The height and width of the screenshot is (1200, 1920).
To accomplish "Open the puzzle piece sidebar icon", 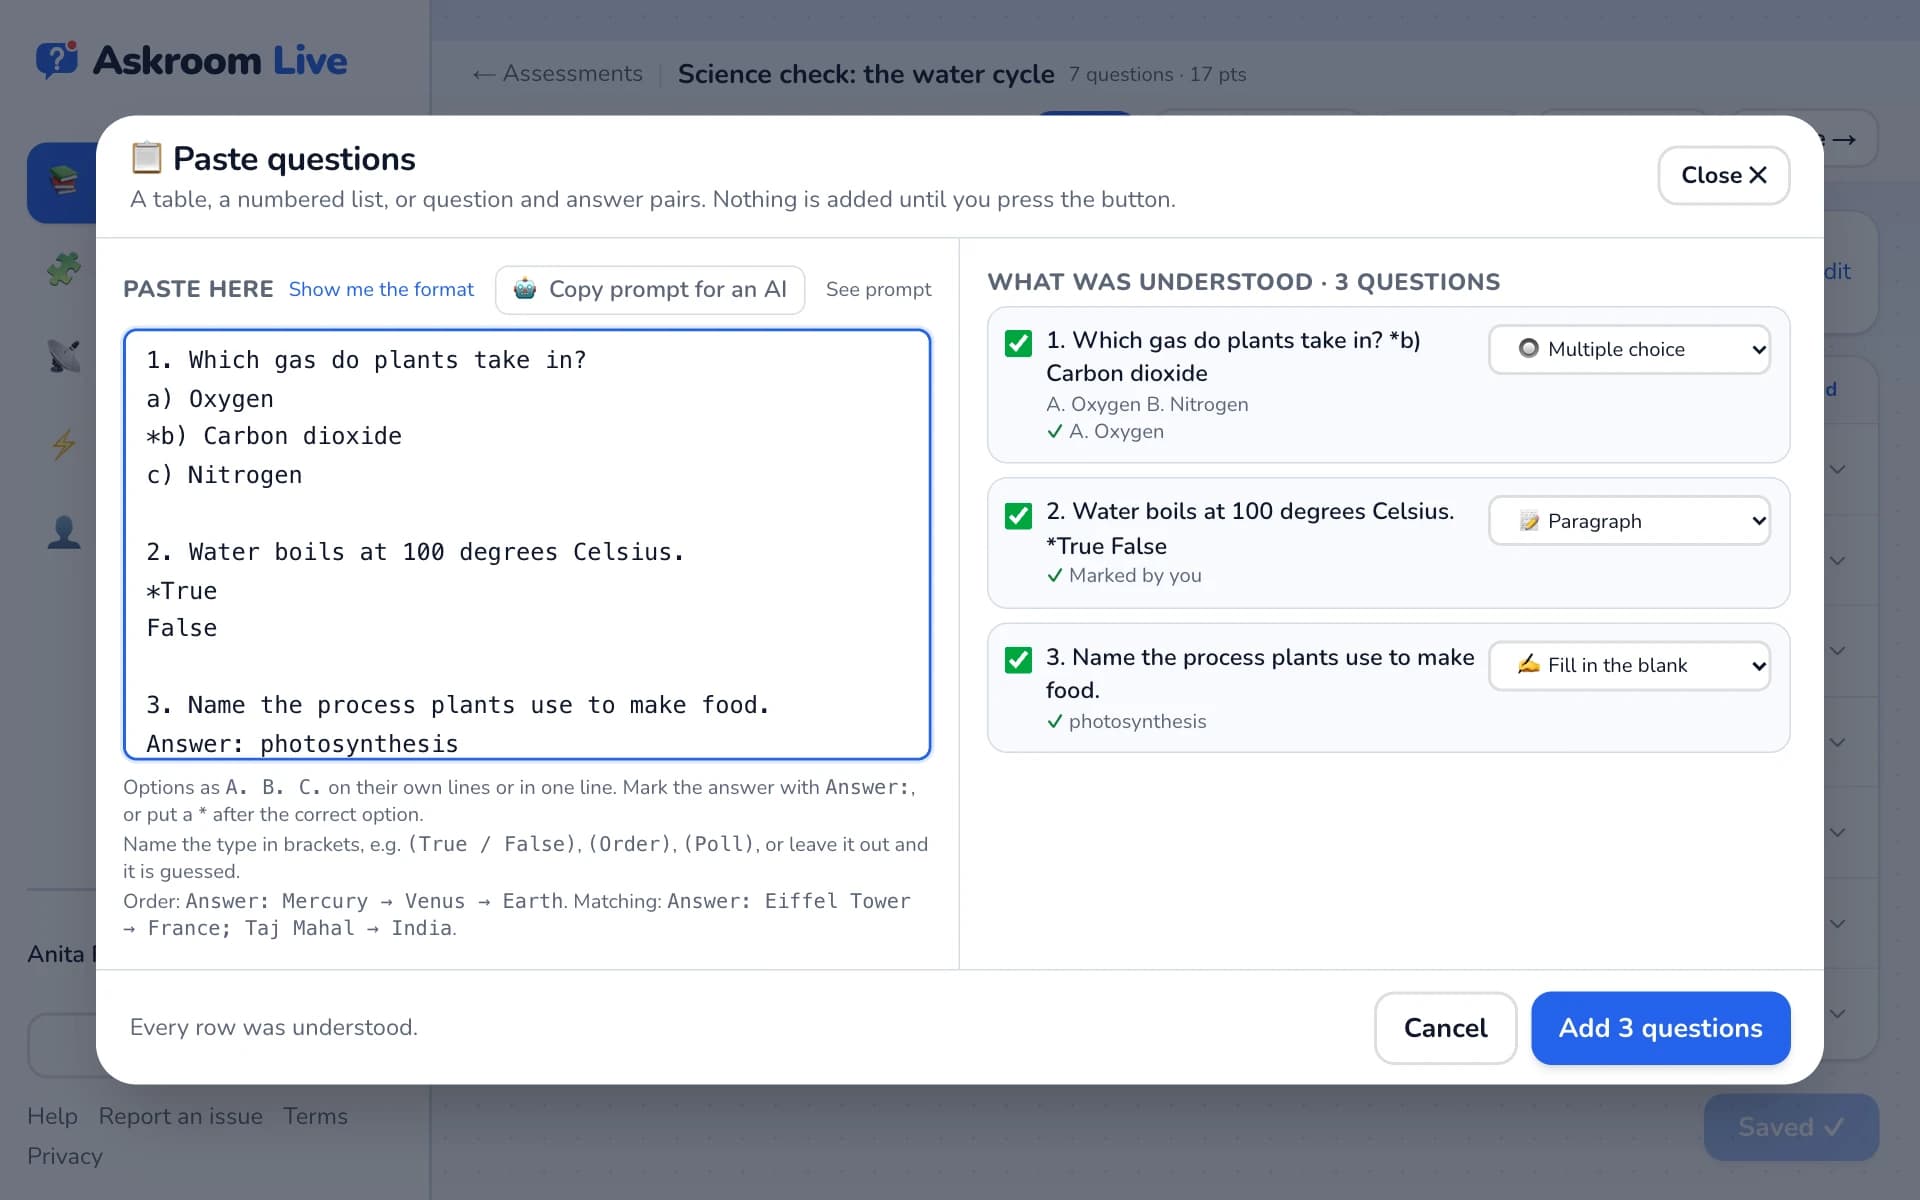I will click(63, 269).
